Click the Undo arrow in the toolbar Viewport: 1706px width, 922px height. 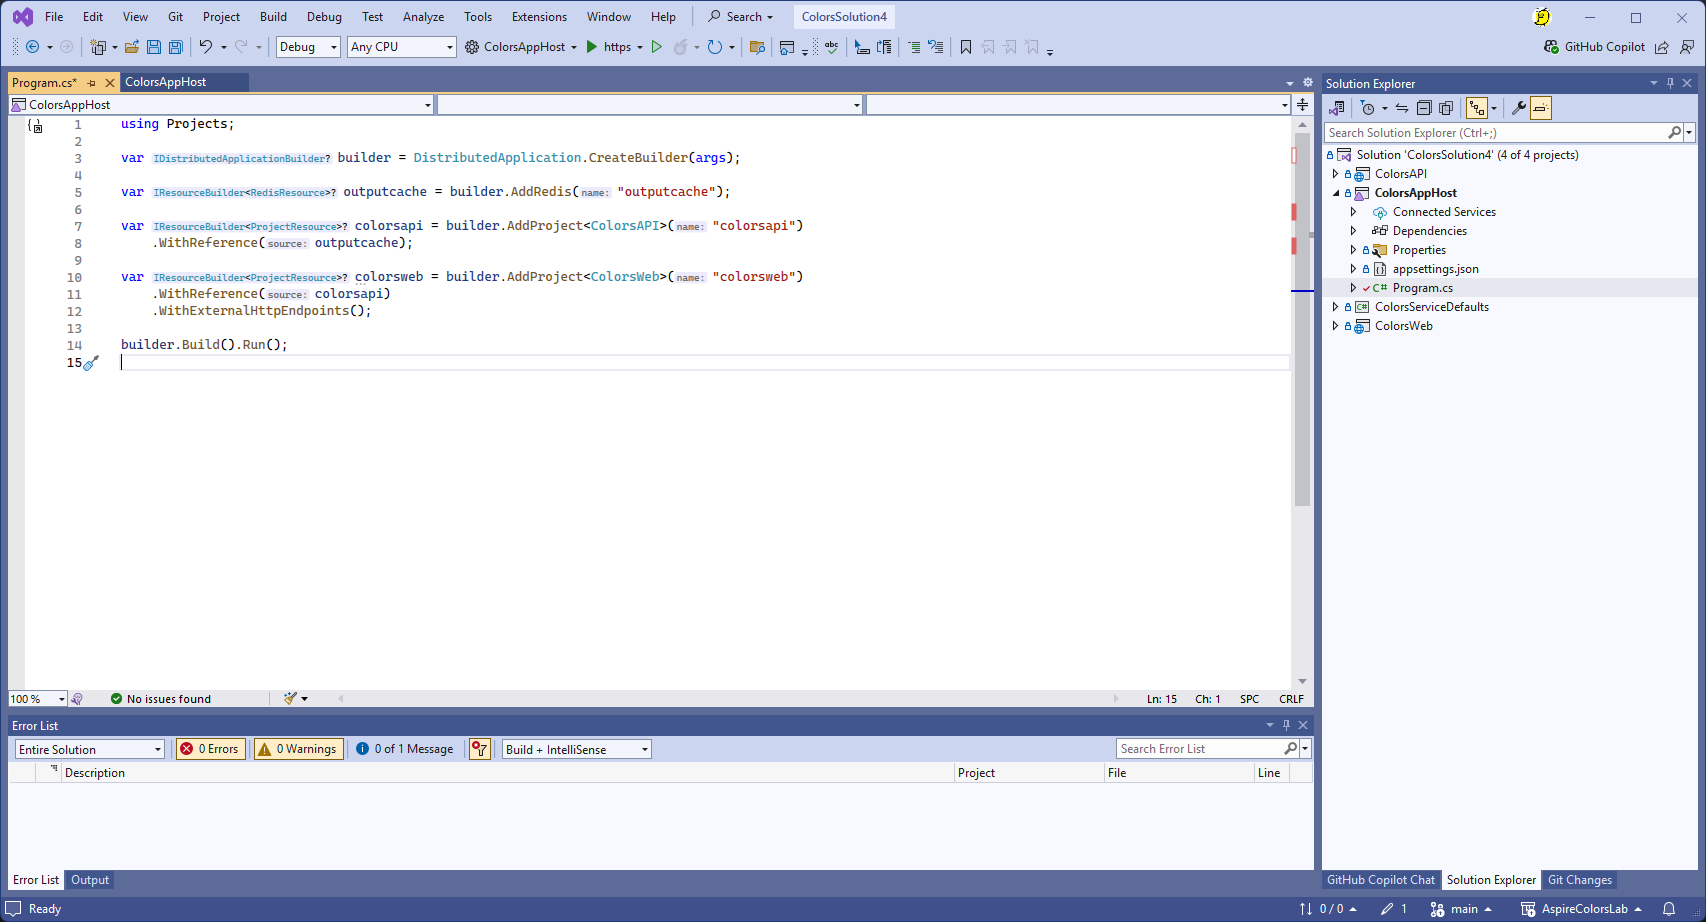pos(205,47)
